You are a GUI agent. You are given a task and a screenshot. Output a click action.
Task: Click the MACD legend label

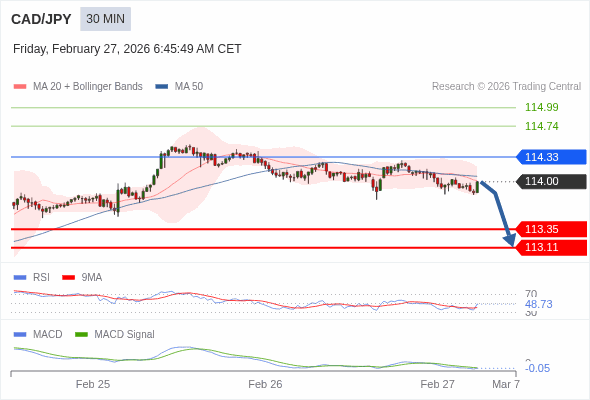click(48, 335)
